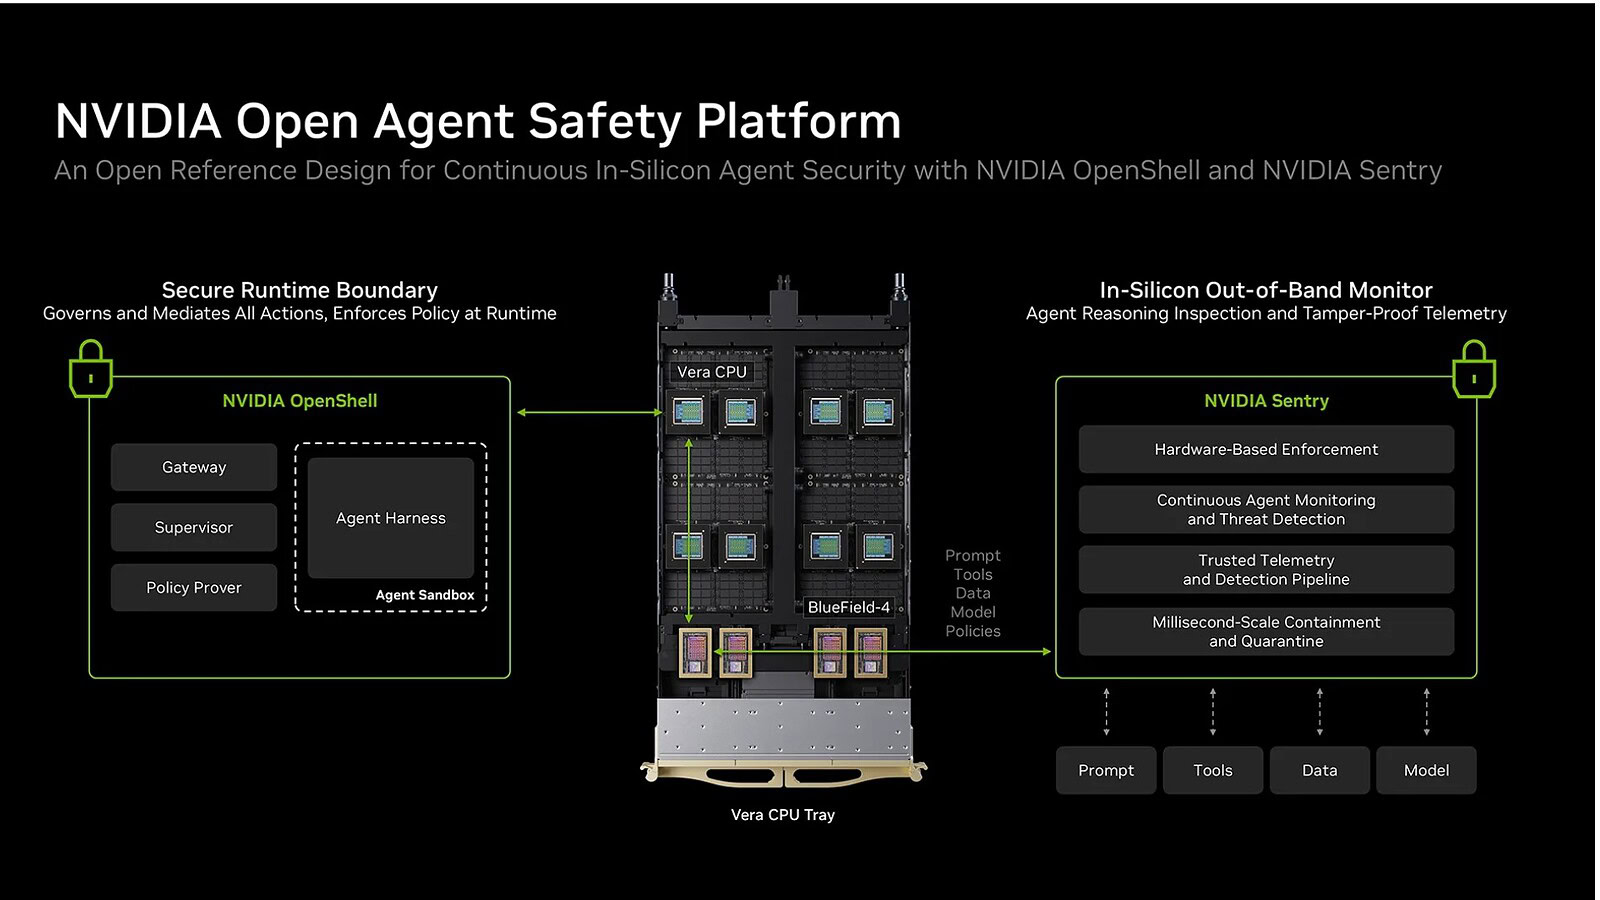The image size is (1600, 900).
Task: Select Trusted Telemetry and Detection Pipeline box
Action: click(1266, 570)
